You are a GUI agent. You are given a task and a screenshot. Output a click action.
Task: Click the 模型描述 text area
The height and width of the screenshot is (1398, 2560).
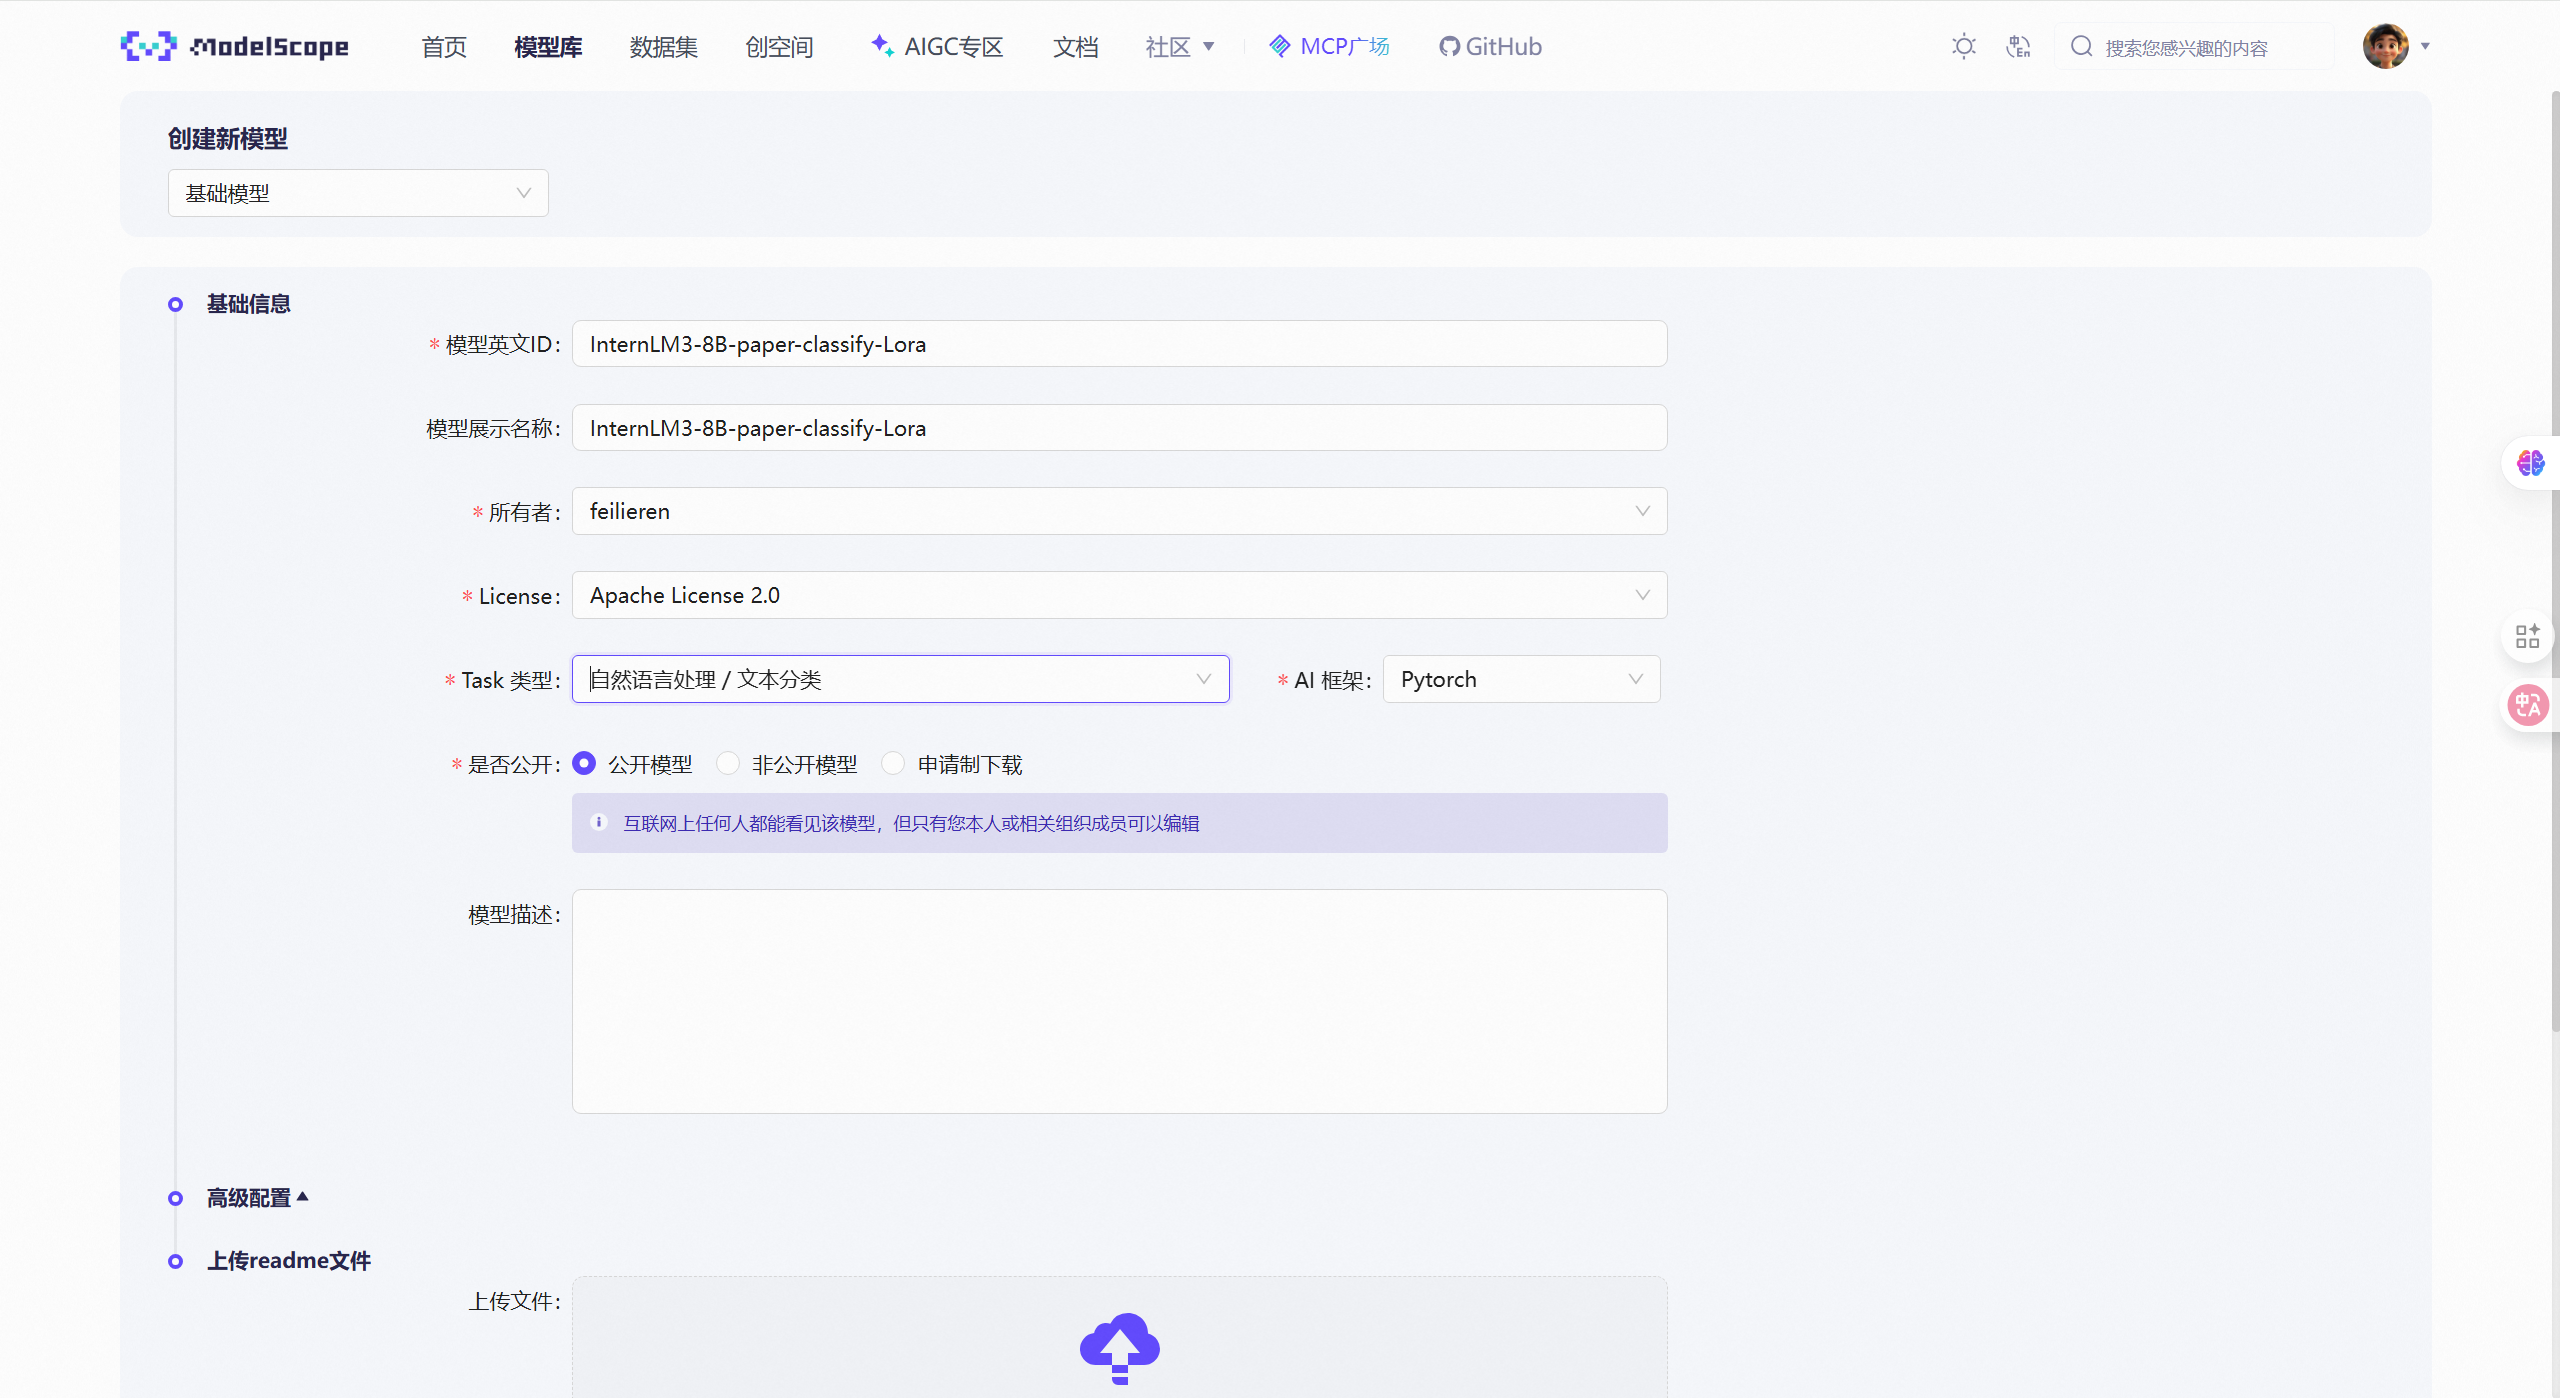point(1120,1001)
